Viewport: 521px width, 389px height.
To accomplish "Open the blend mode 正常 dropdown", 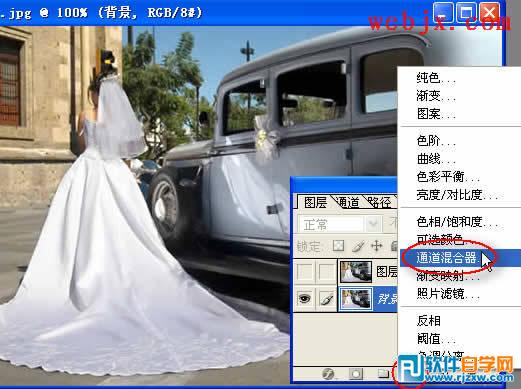I will coord(339,224).
